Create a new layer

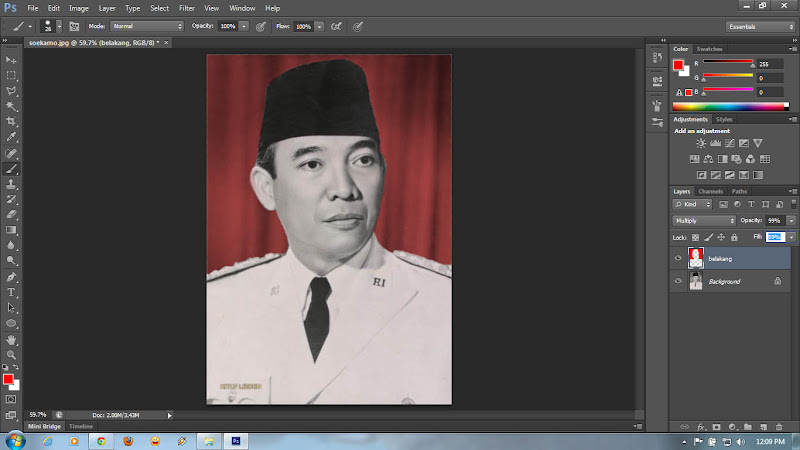[764, 427]
